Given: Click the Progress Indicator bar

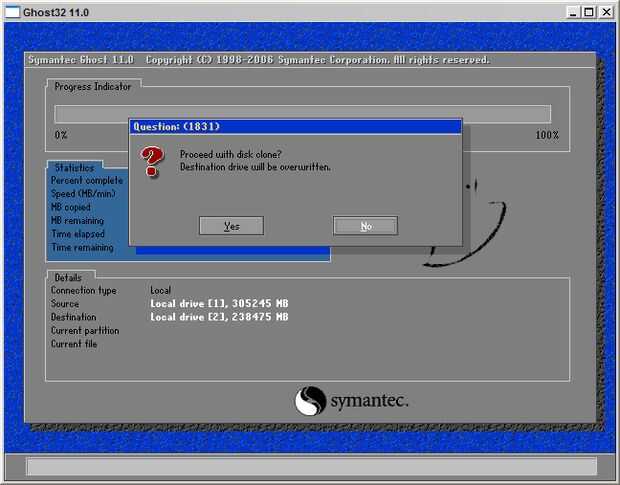Looking at the screenshot, I should [302, 114].
